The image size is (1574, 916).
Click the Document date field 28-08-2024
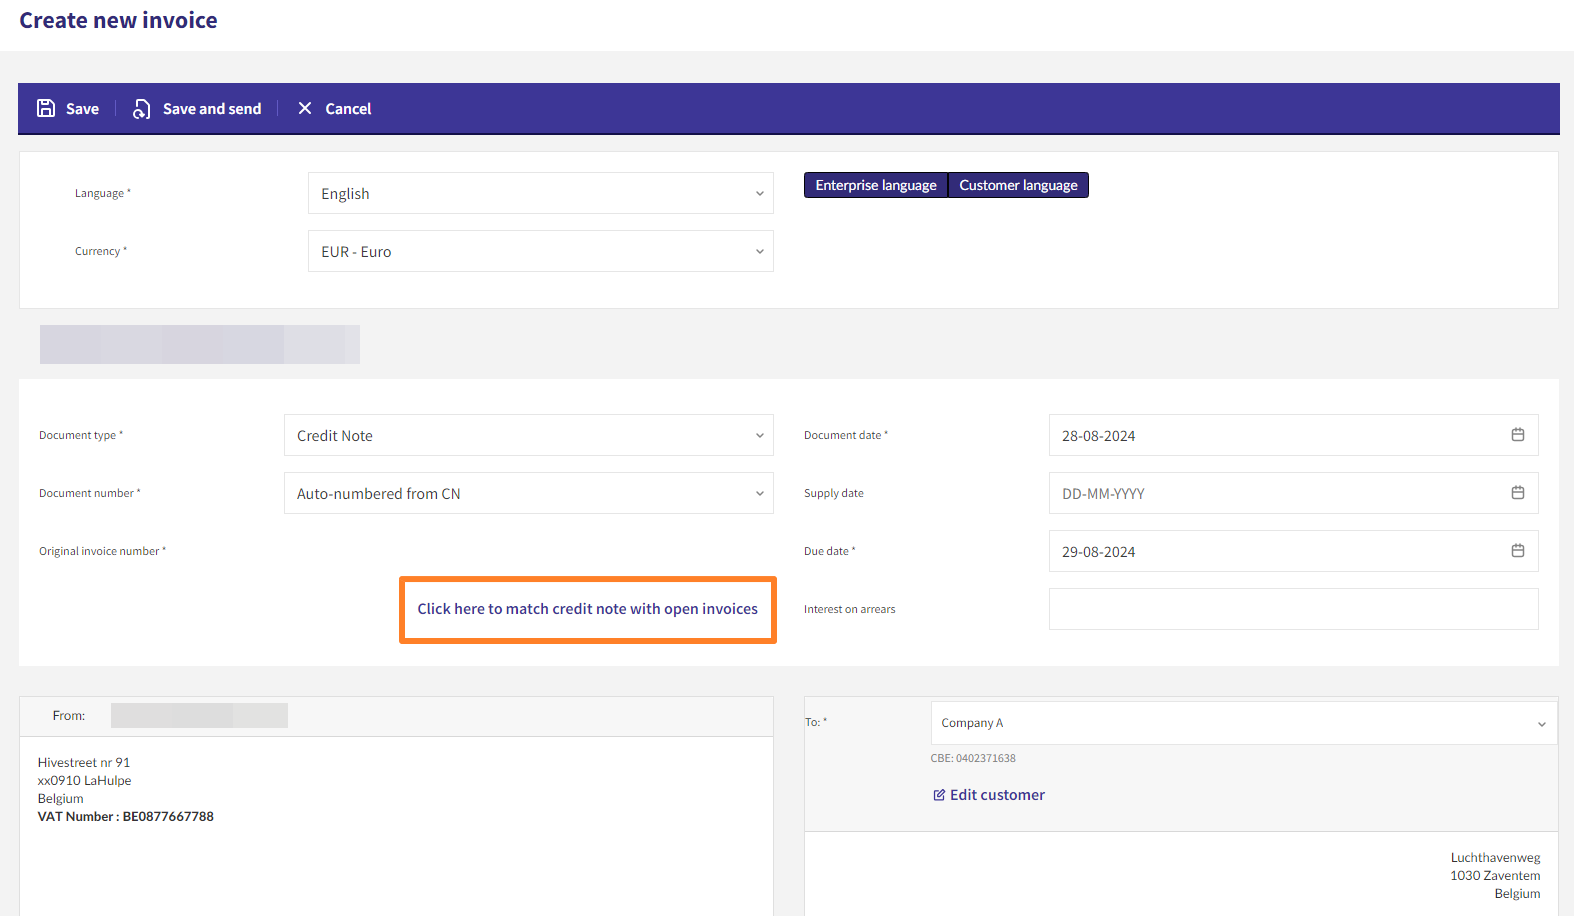pos(1293,435)
